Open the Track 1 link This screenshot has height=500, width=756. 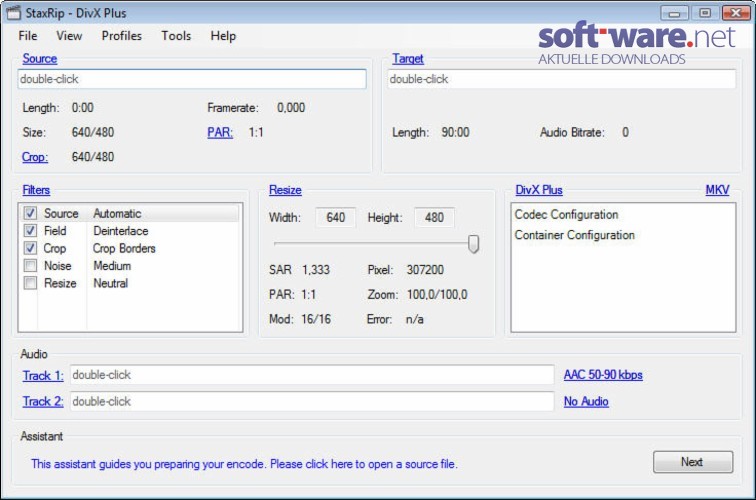point(43,376)
